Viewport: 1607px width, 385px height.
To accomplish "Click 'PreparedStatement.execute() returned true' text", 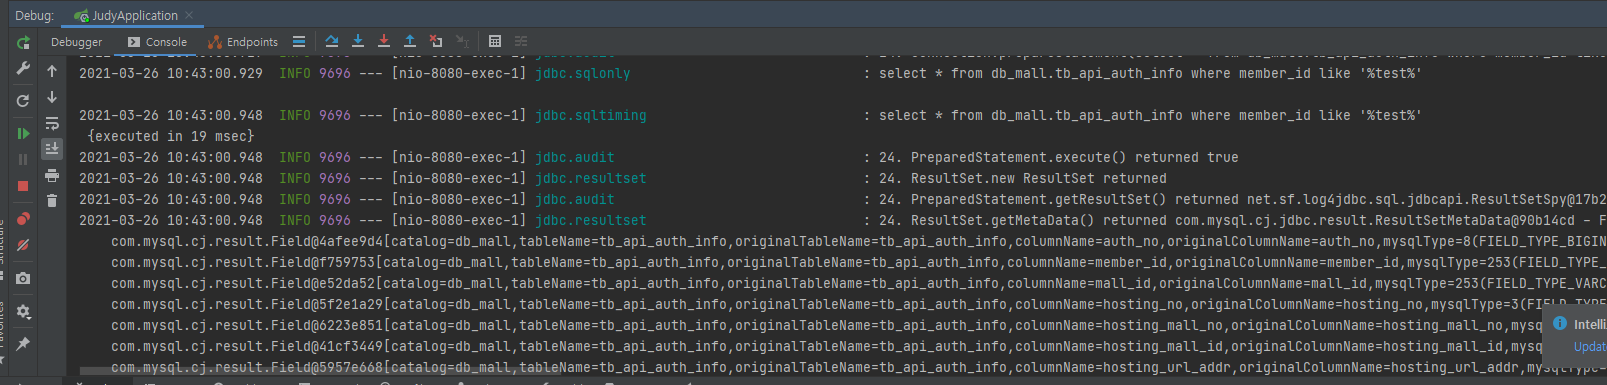I will (1075, 157).
